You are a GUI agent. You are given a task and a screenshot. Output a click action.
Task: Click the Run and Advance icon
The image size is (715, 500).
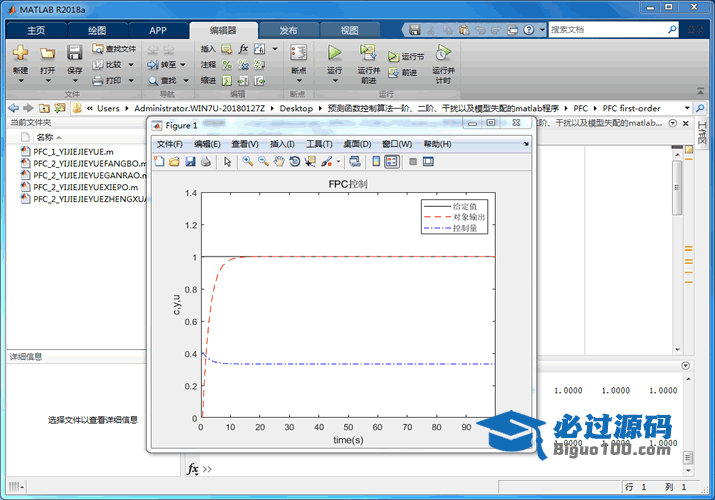(x=368, y=53)
